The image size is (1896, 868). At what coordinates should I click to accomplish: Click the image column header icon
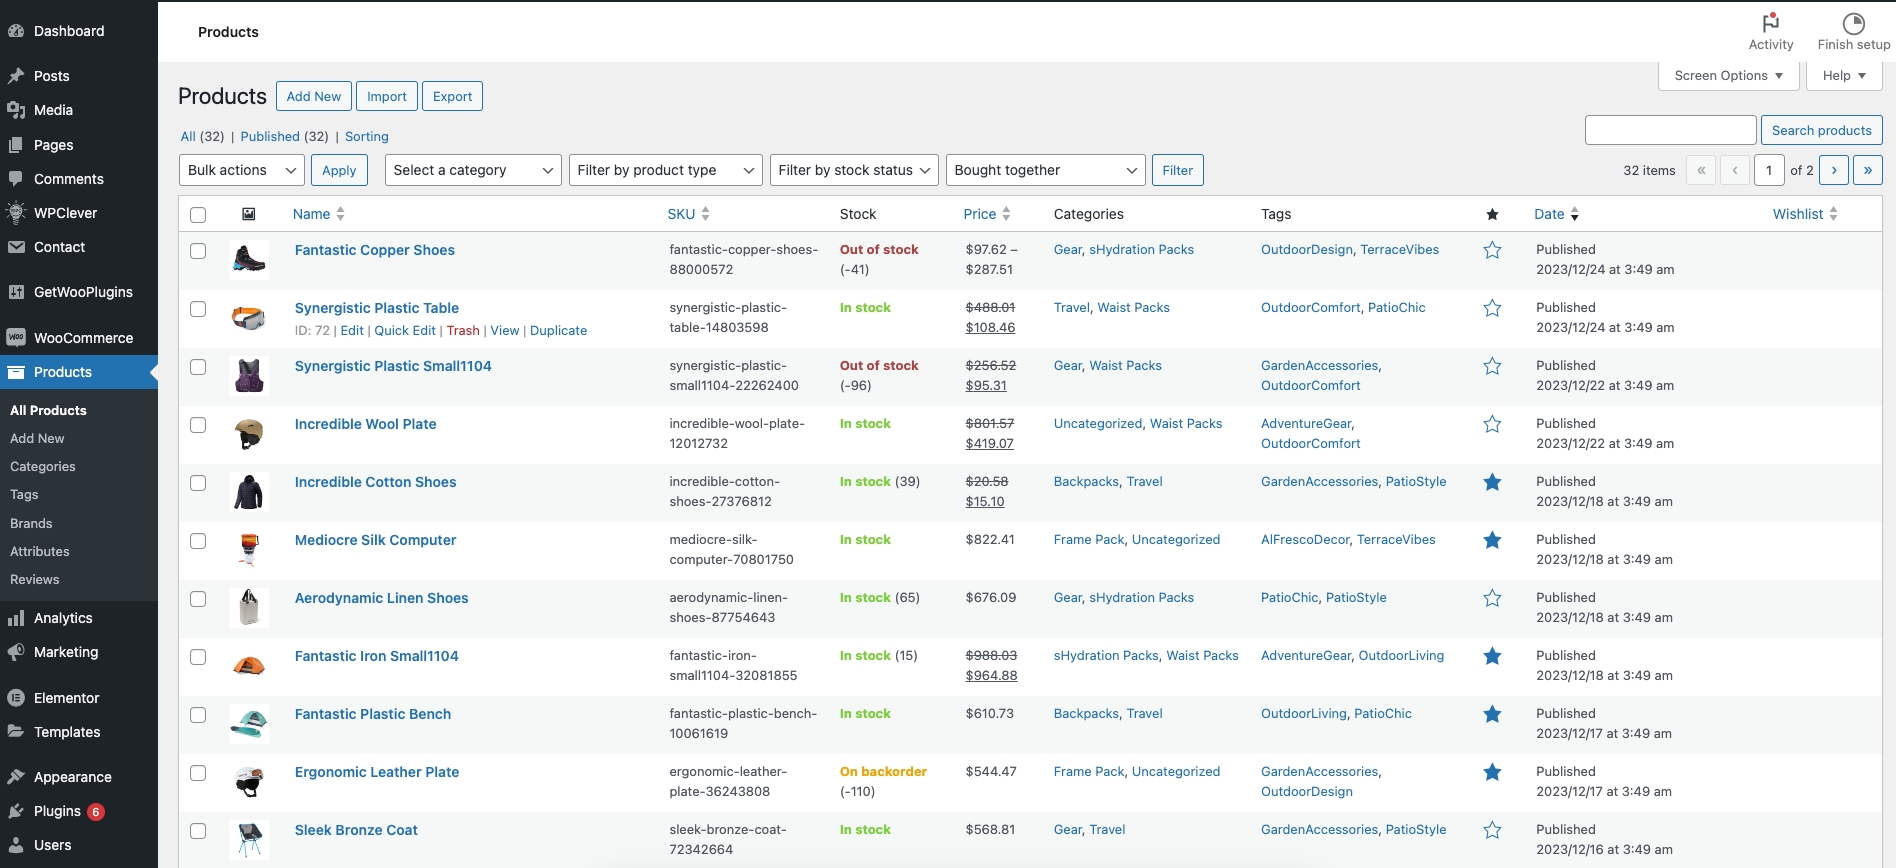[x=249, y=214]
